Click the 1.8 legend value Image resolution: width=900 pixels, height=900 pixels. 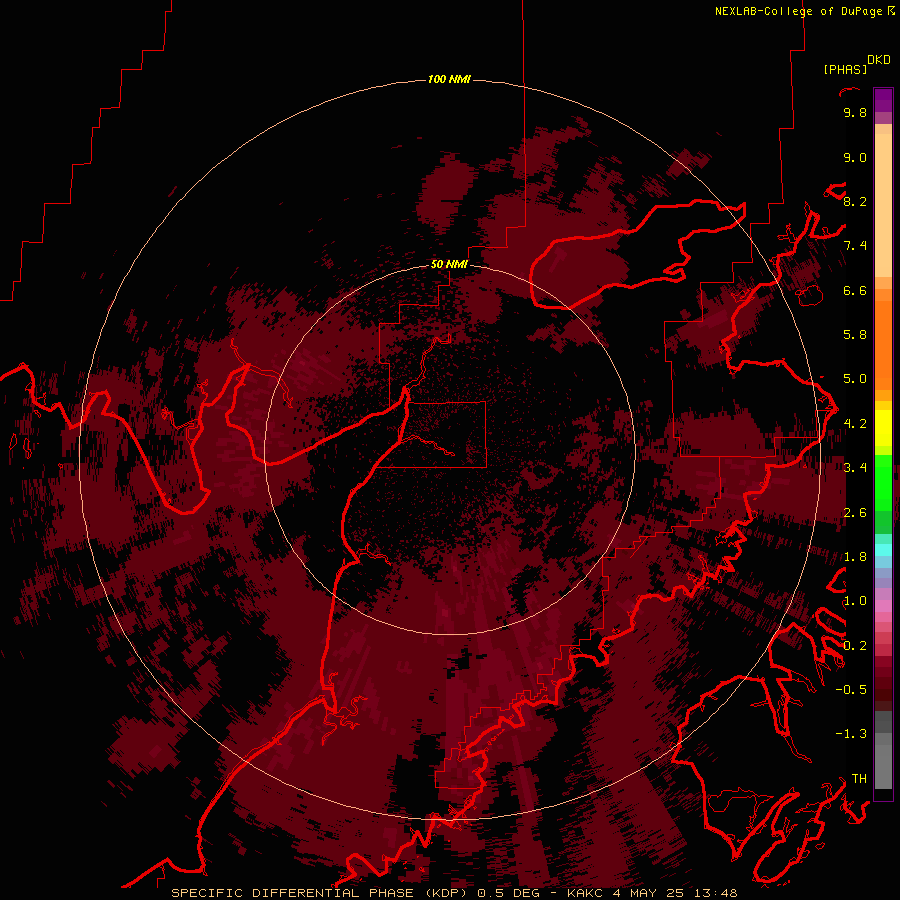(x=855, y=557)
